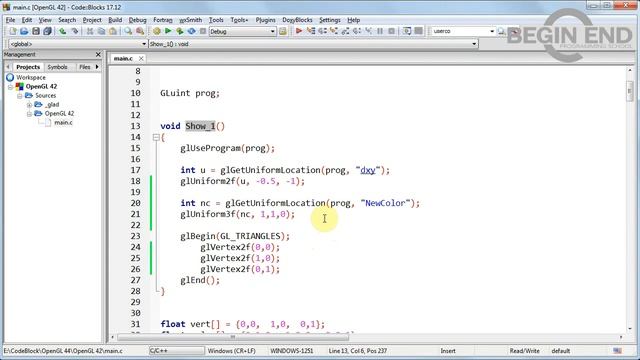The height and width of the screenshot is (360, 640).
Task: Click the Save all files icon
Action: point(47,31)
